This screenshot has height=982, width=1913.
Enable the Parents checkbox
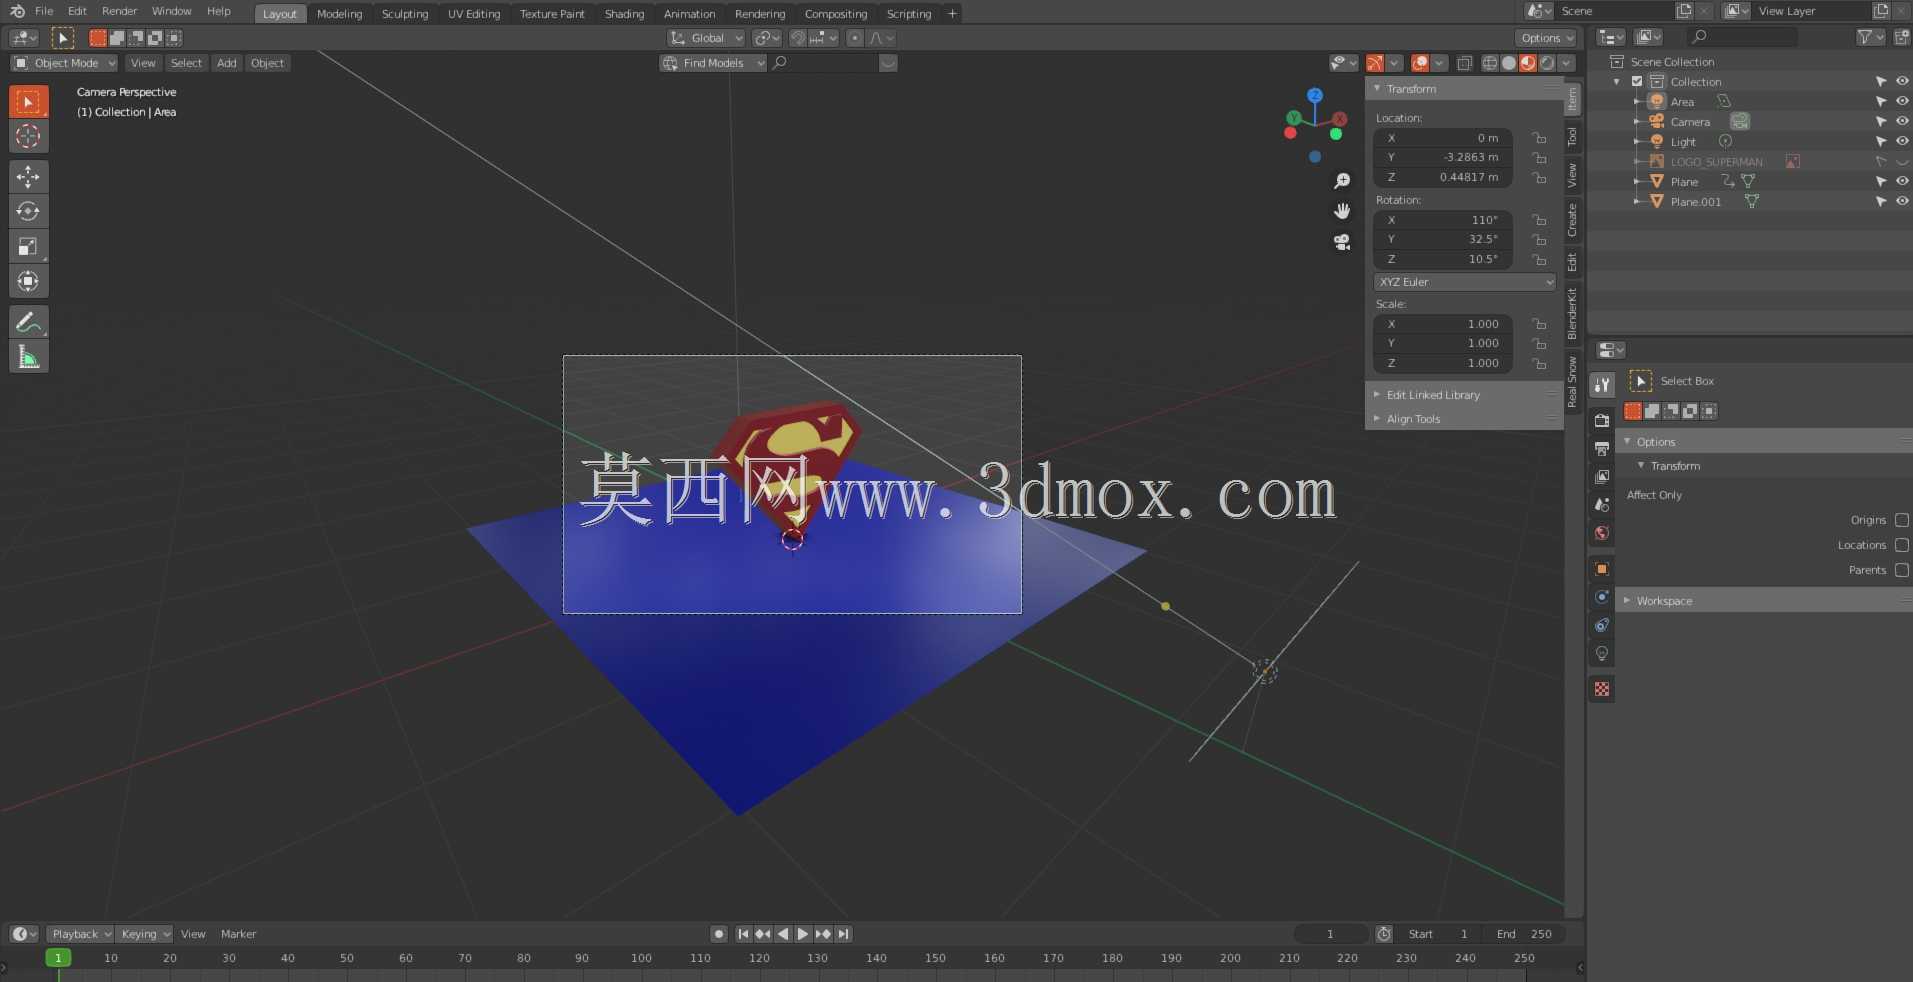pyautogui.click(x=1902, y=570)
